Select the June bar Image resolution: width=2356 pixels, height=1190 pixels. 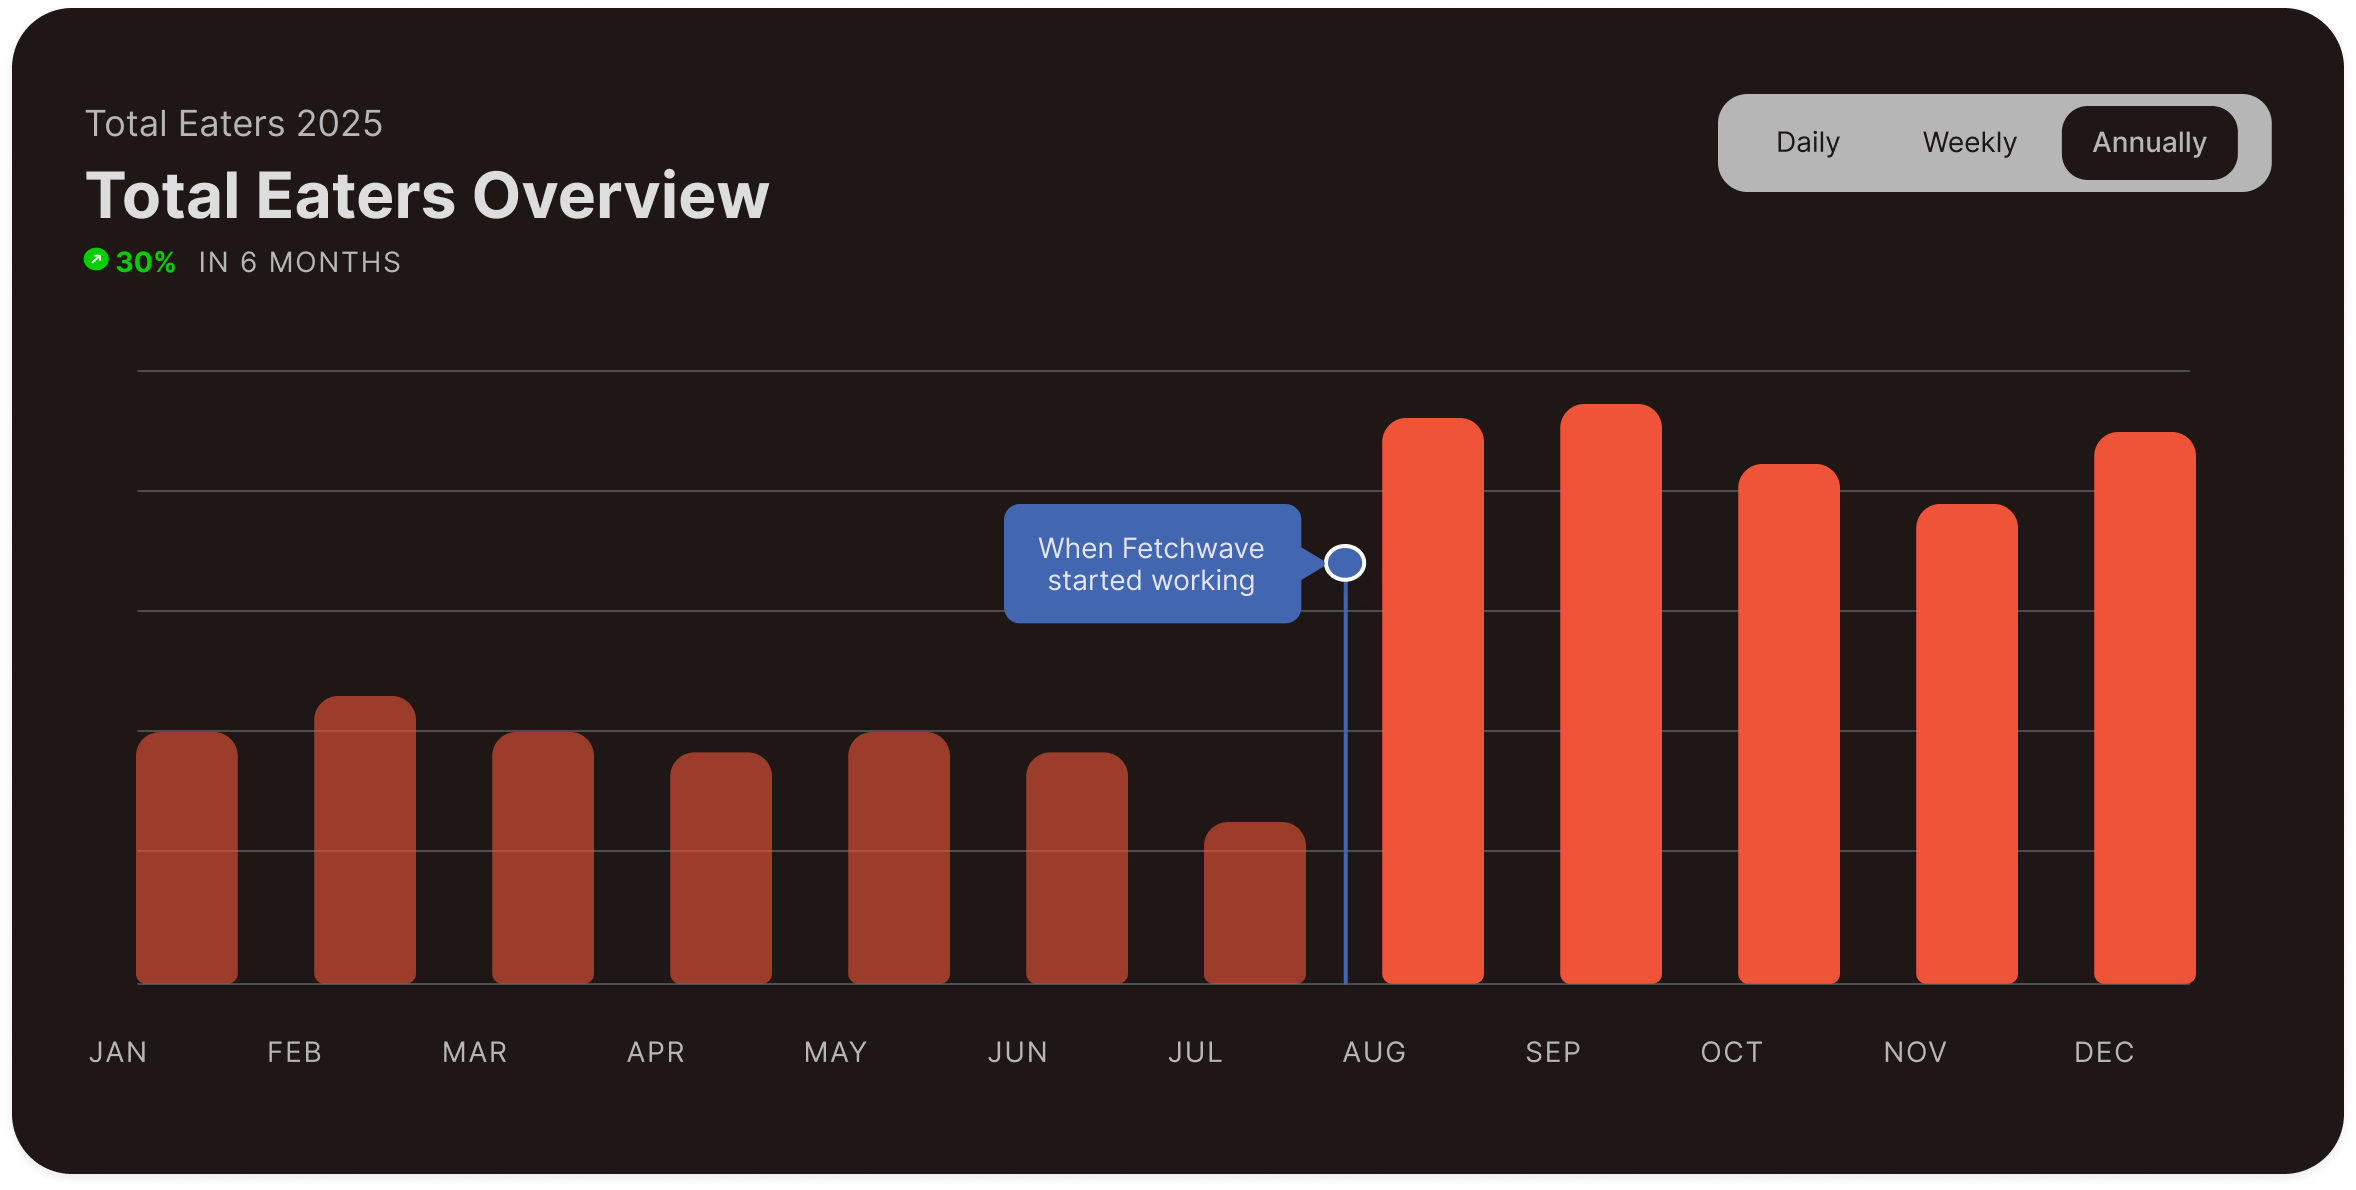pos(1077,868)
